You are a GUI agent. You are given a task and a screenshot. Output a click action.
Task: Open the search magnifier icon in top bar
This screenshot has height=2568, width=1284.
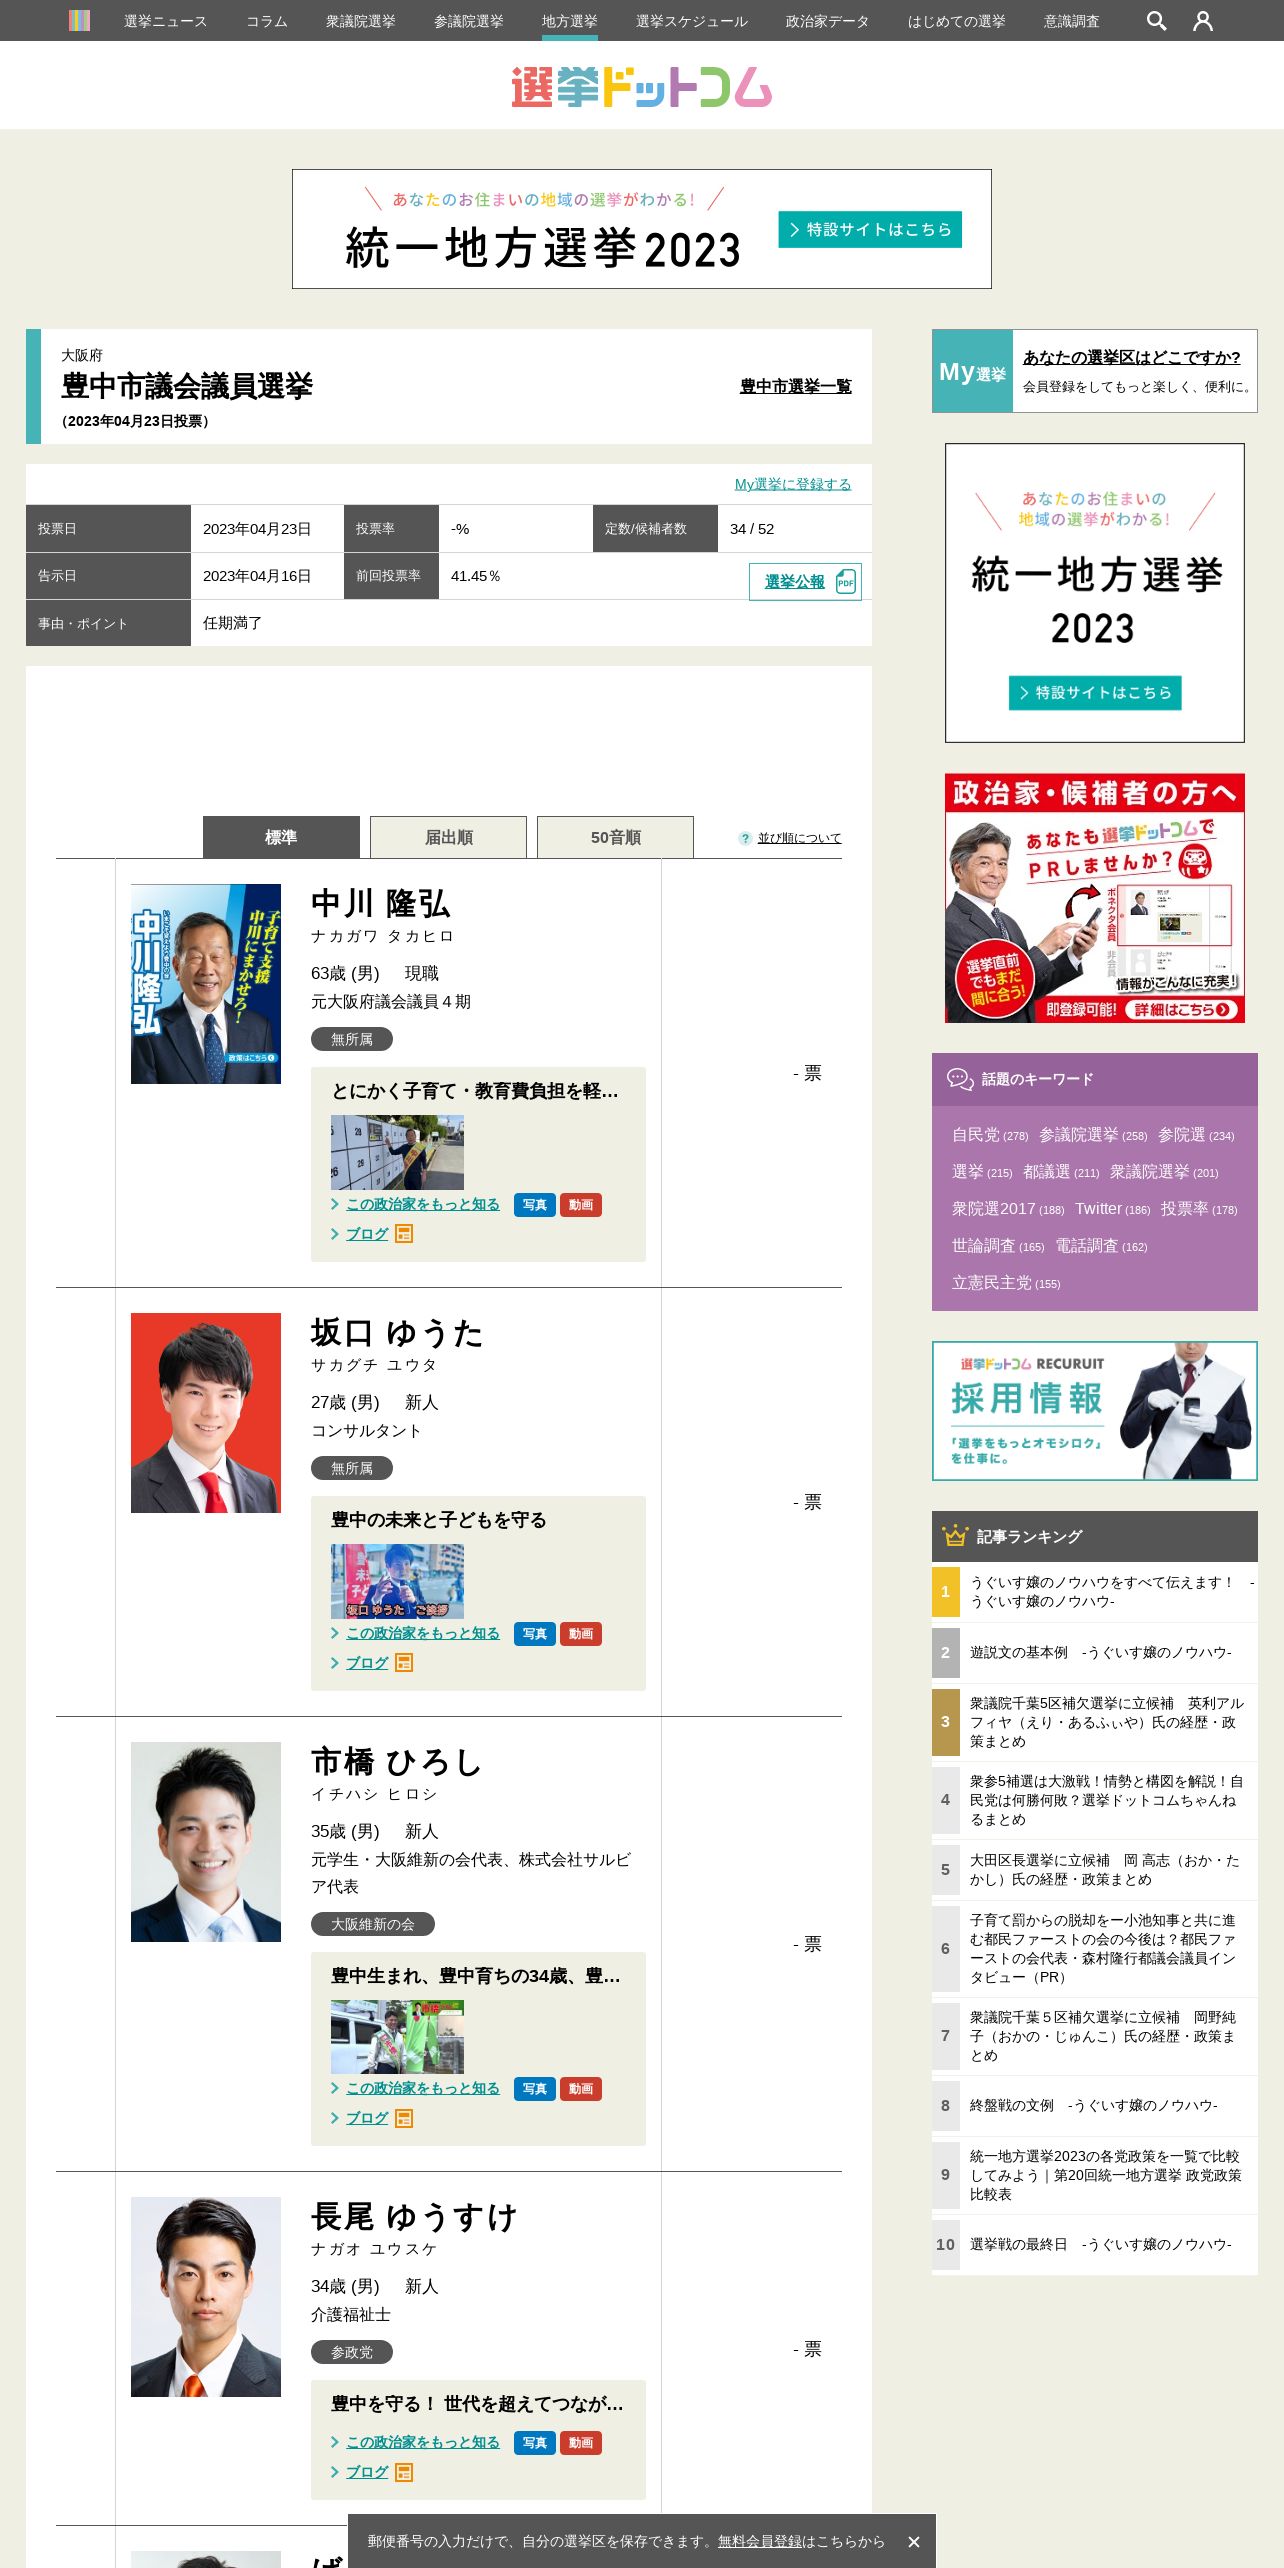pos(1156,21)
